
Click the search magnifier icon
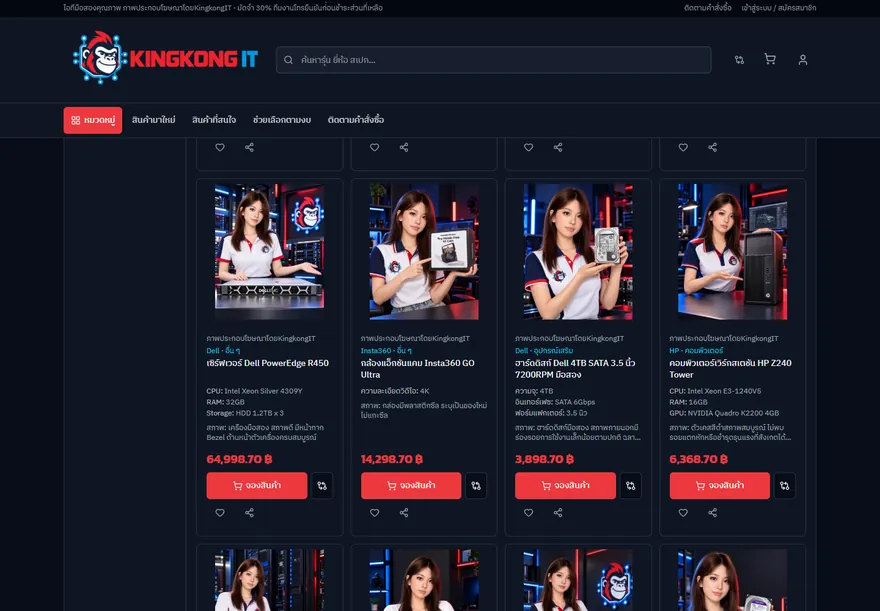(288, 60)
